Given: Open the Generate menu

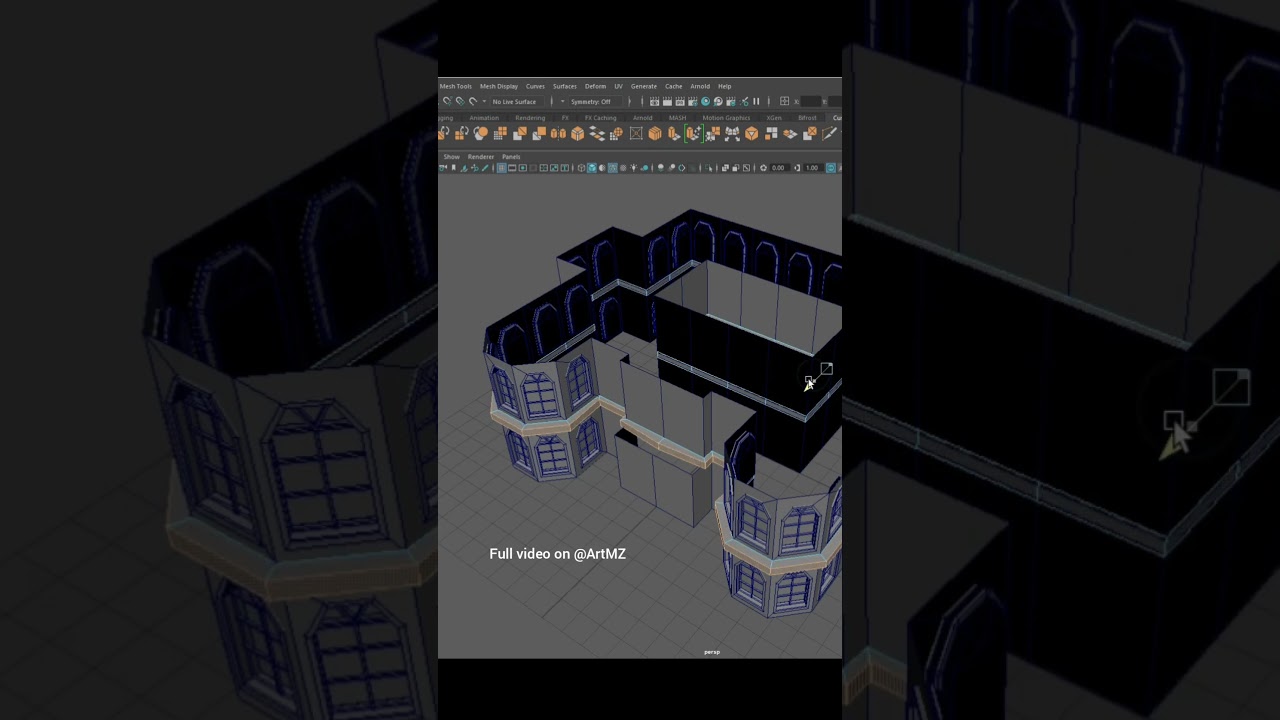Looking at the screenshot, I should coord(644,86).
